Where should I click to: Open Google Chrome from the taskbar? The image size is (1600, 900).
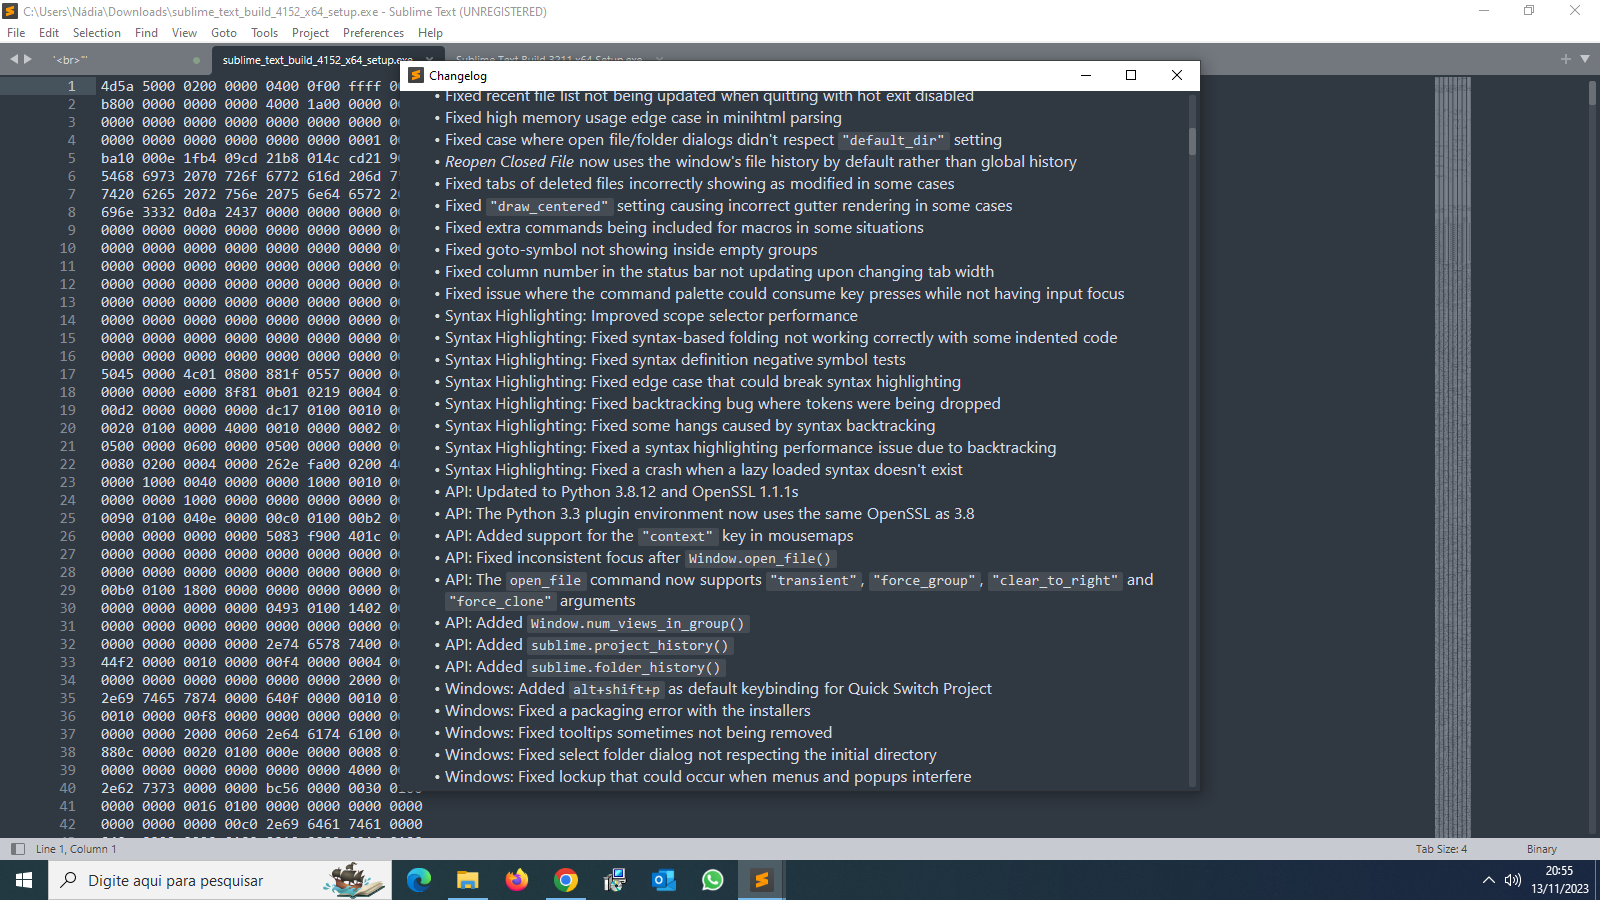(x=566, y=880)
